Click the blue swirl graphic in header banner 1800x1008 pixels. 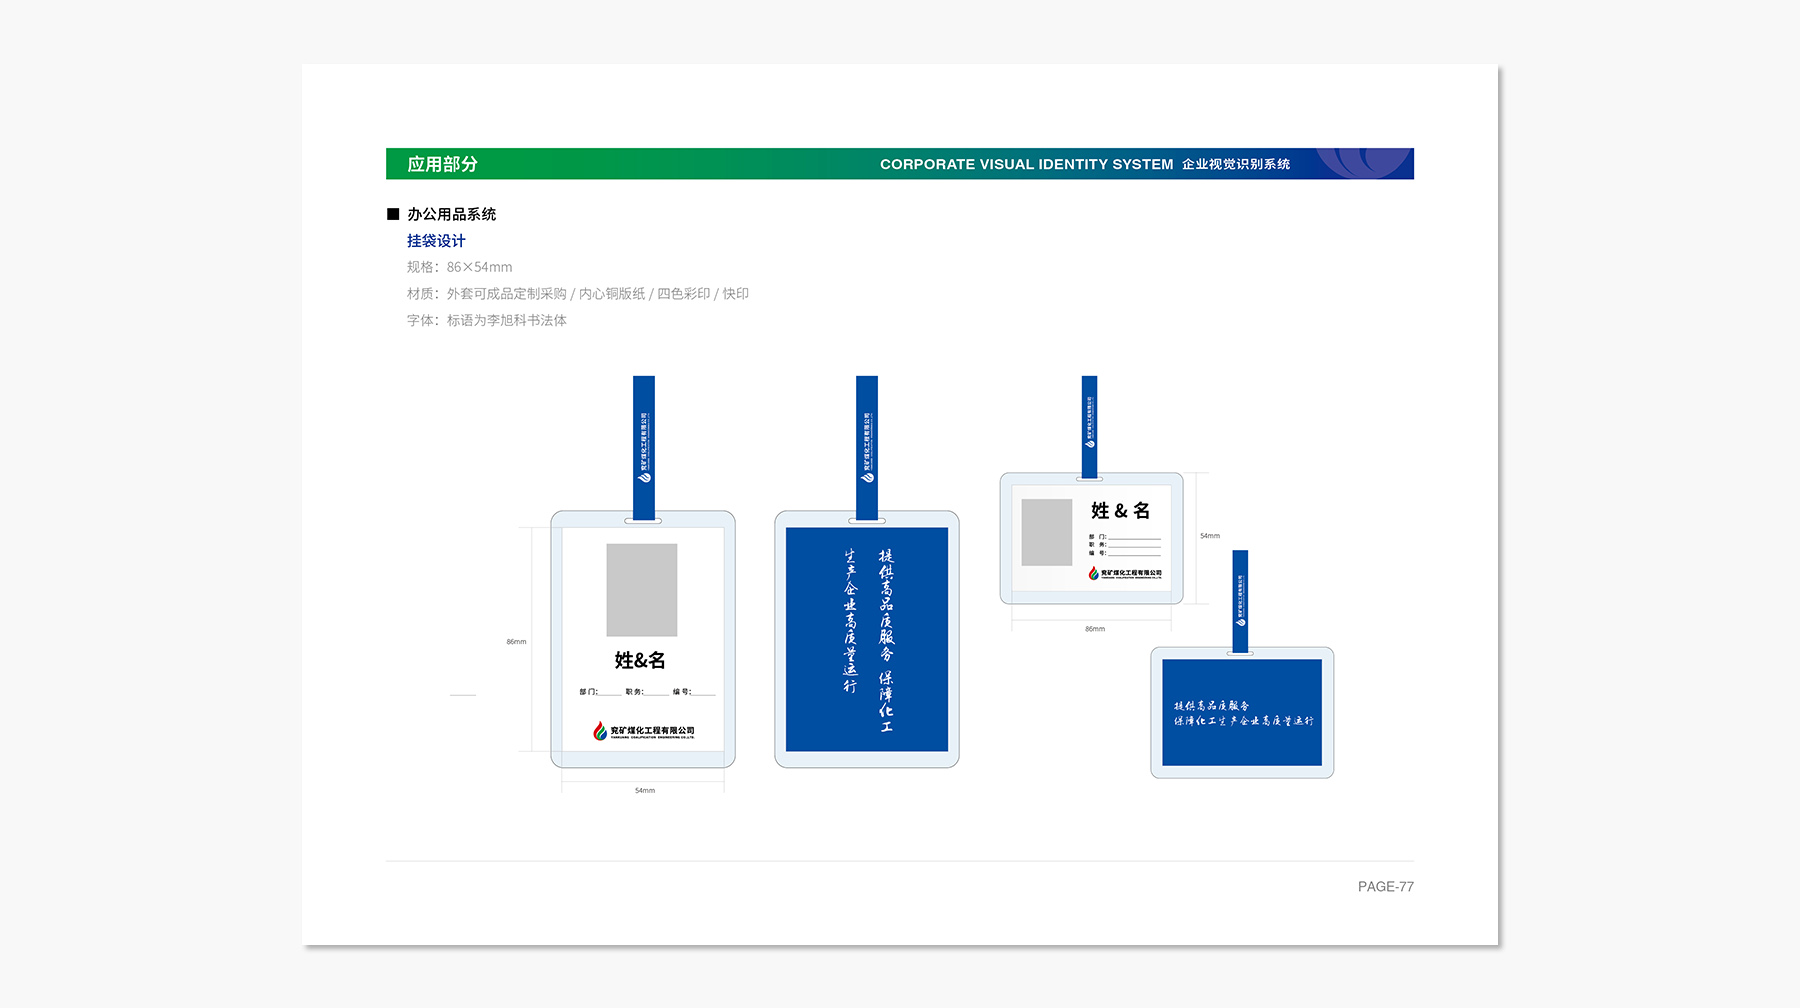(x=1360, y=163)
